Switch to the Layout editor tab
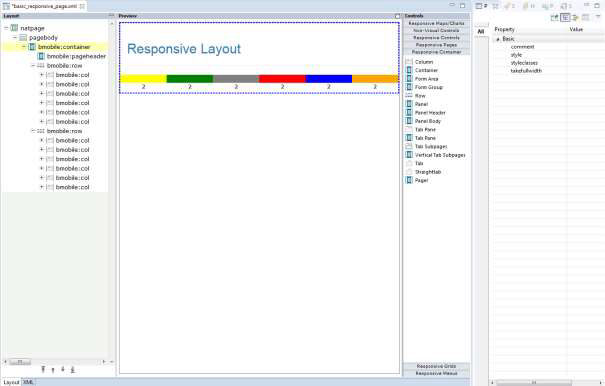Screen dimensions: 605x386 [11, 382]
